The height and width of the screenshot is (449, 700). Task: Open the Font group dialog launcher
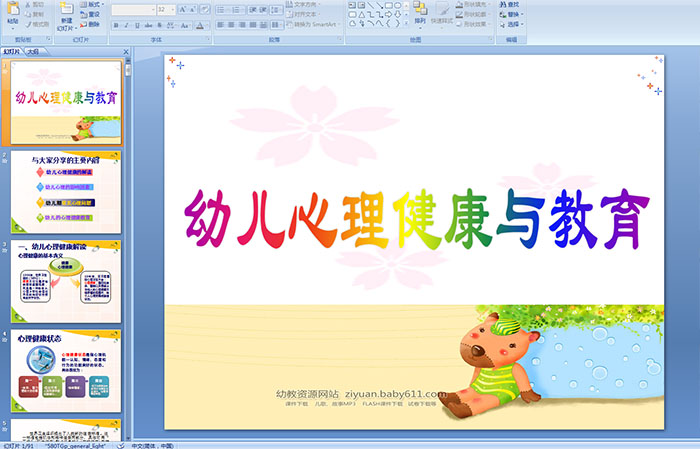208,40
